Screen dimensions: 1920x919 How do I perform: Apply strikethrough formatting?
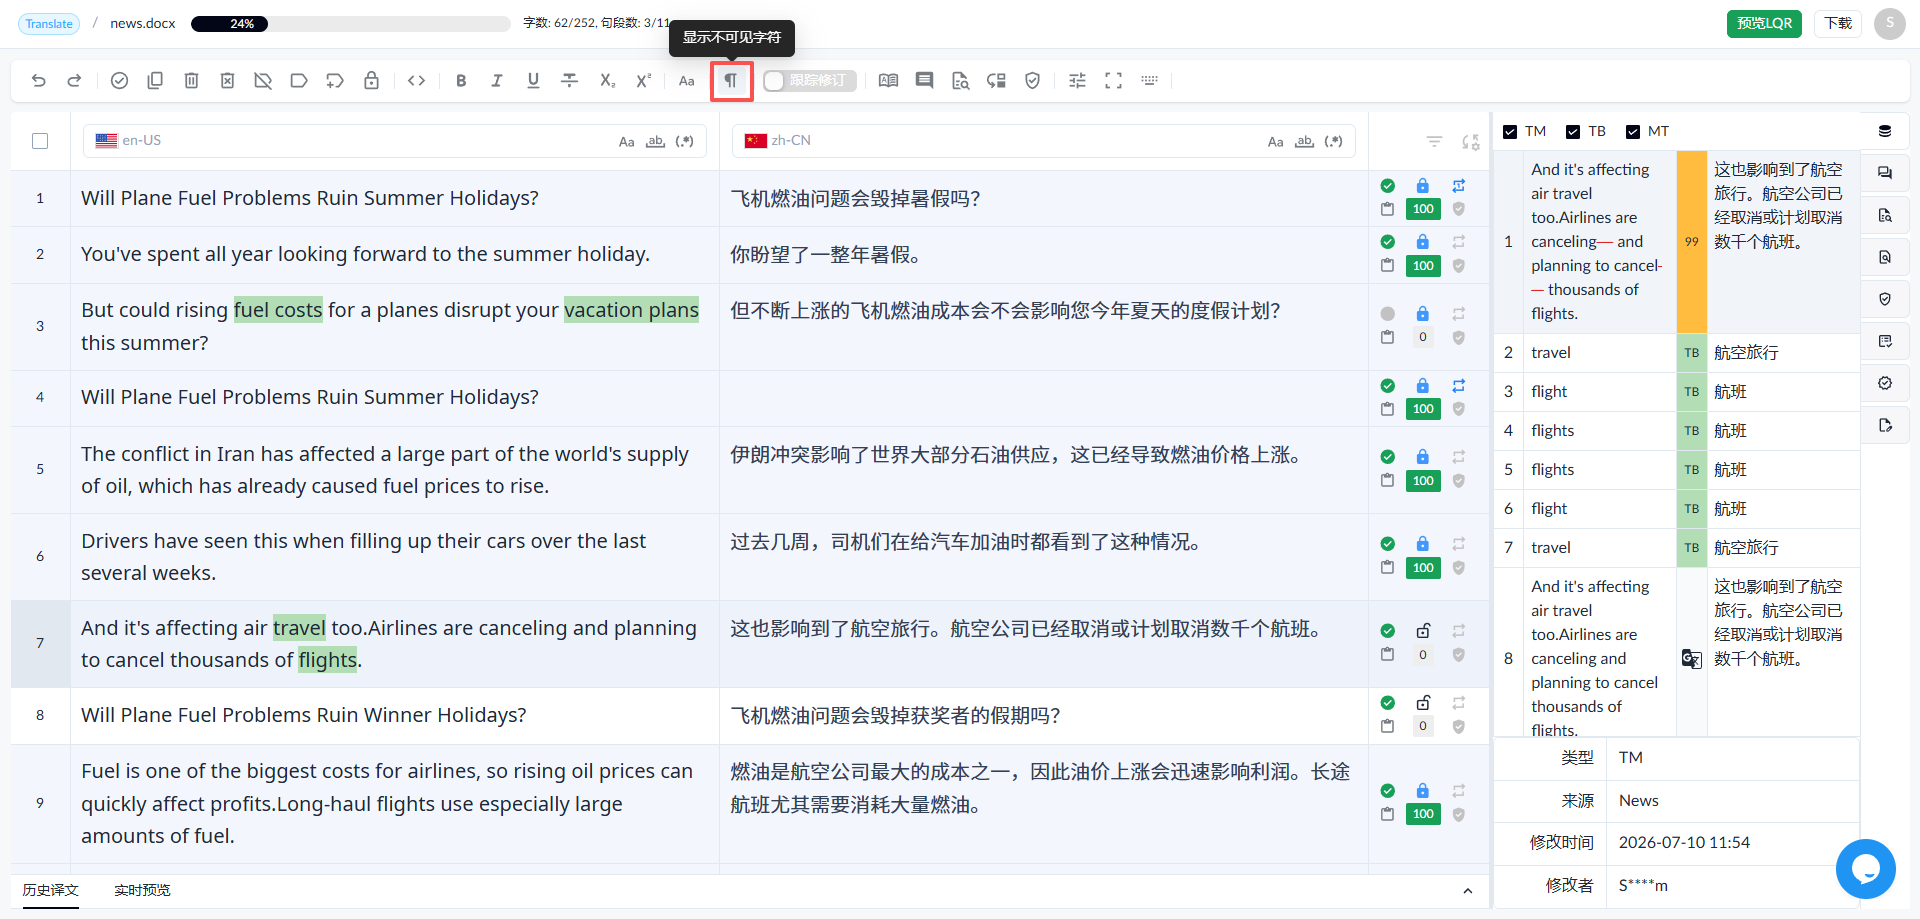click(x=569, y=81)
